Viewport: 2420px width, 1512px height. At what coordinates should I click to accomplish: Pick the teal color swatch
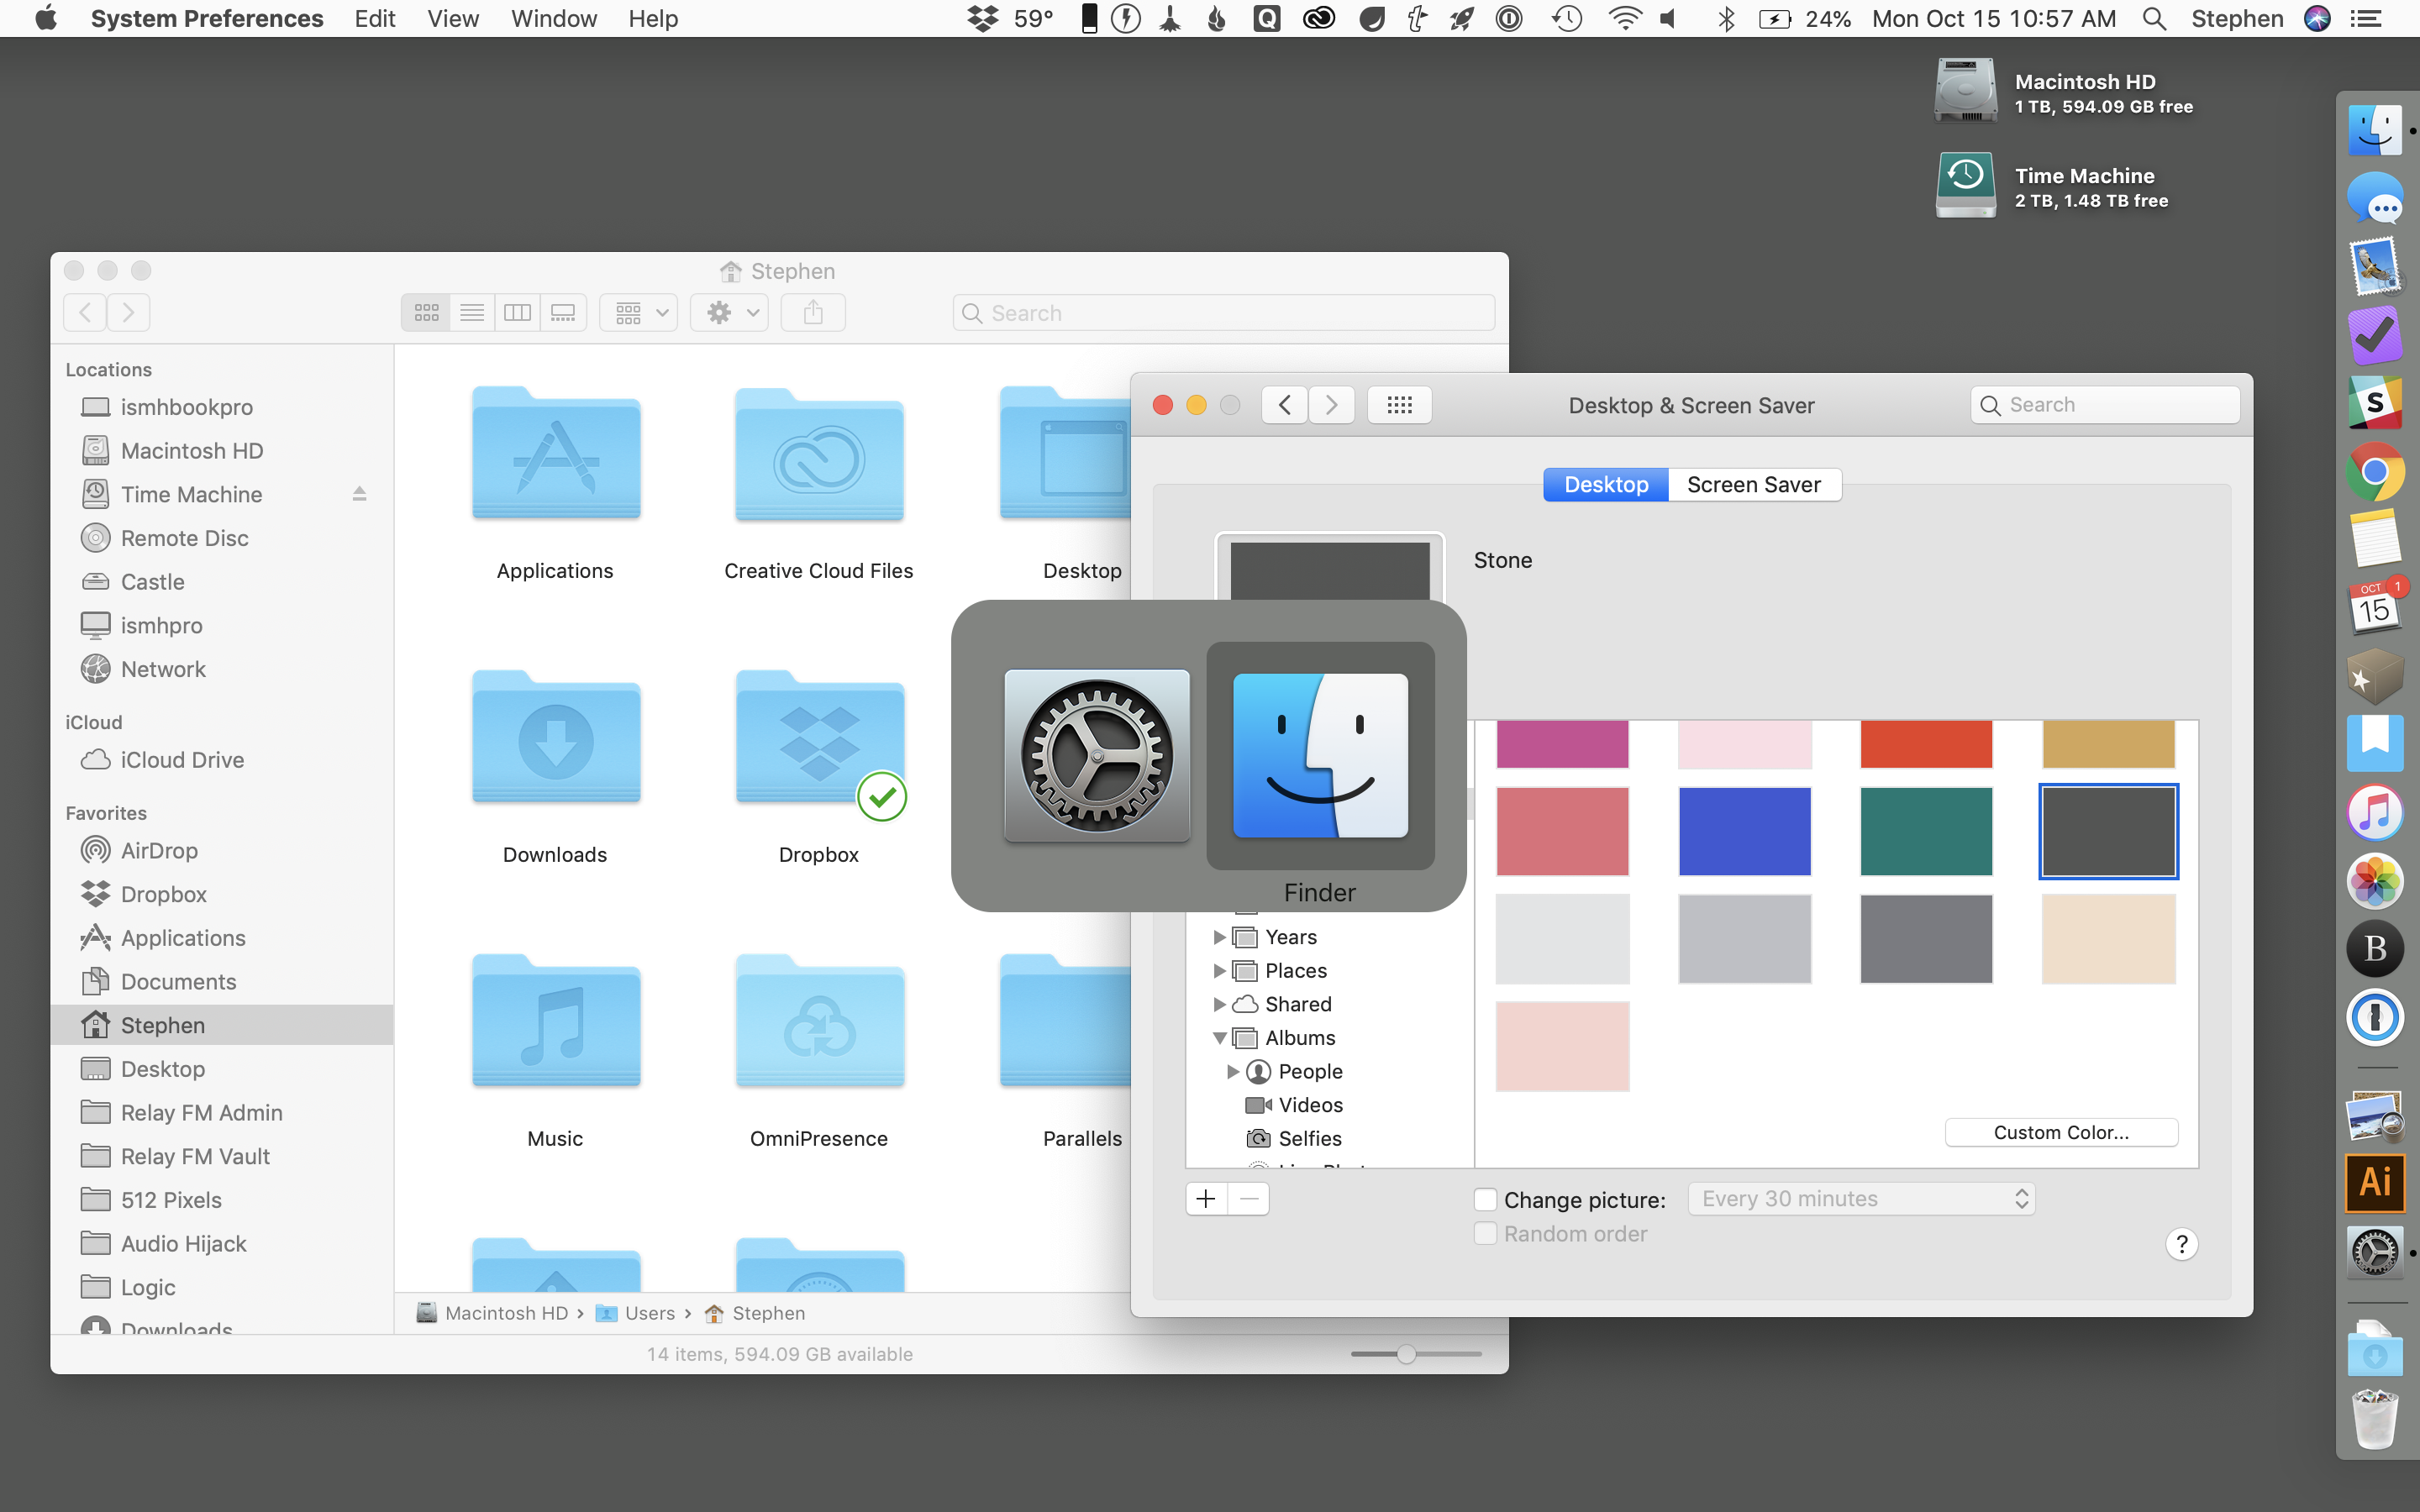tap(1926, 831)
